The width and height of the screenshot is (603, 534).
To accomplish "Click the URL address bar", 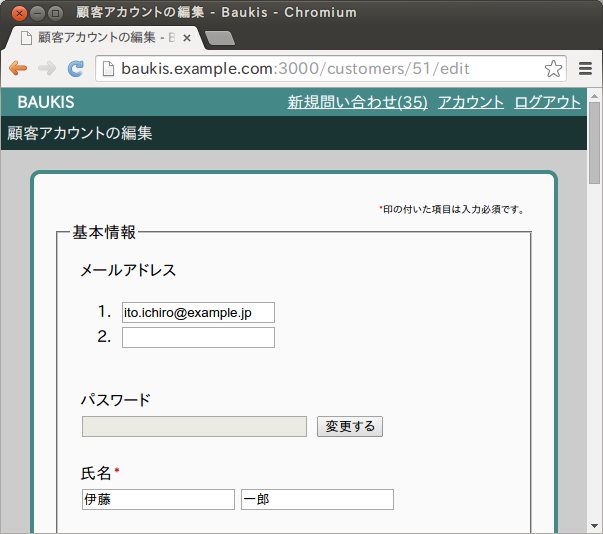I will [x=330, y=69].
